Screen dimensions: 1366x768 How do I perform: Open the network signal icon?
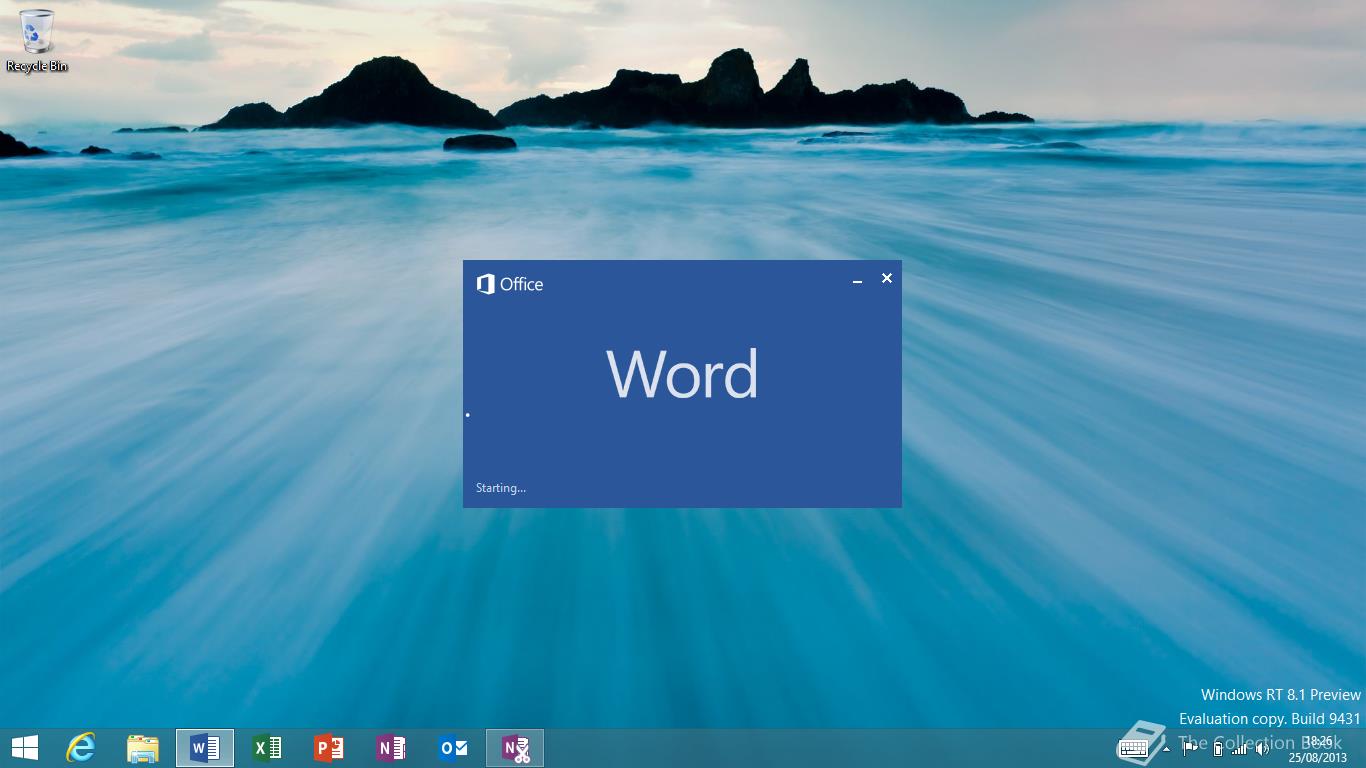(1240, 748)
